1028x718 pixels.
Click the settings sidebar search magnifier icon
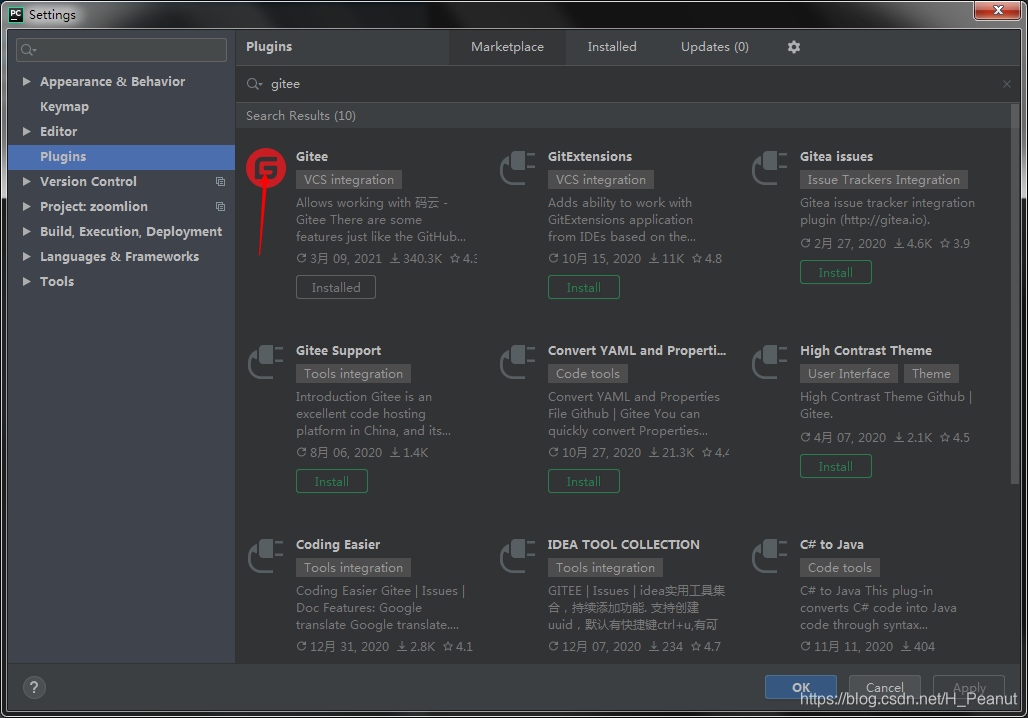click(x=28, y=50)
